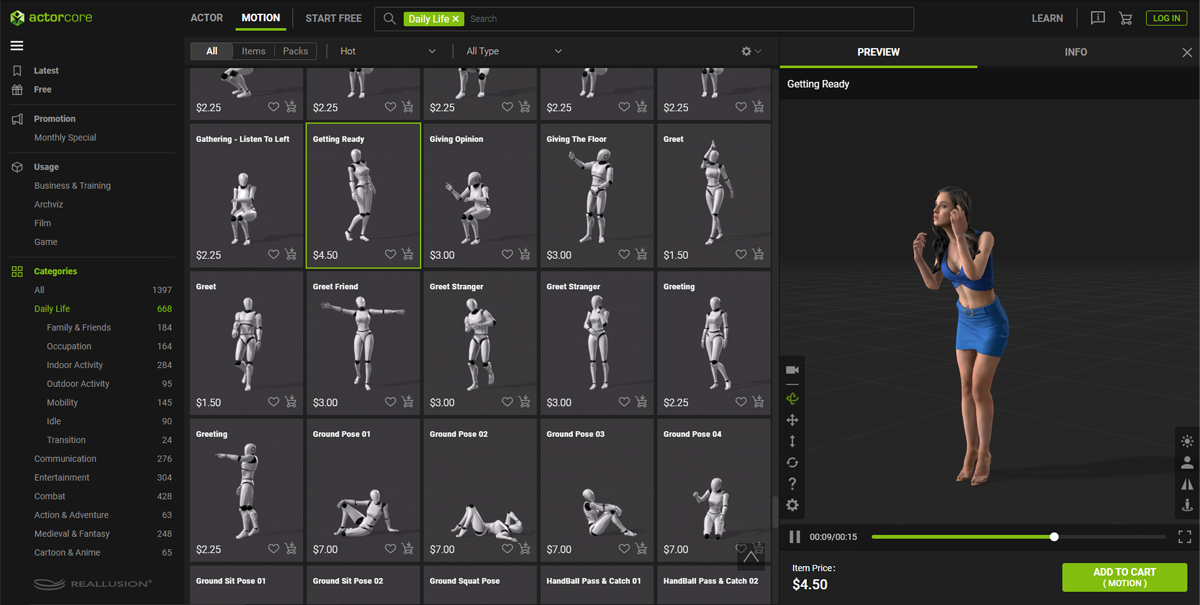Open the hamburger menu icon

pyautogui.click(x=17, y=46)
